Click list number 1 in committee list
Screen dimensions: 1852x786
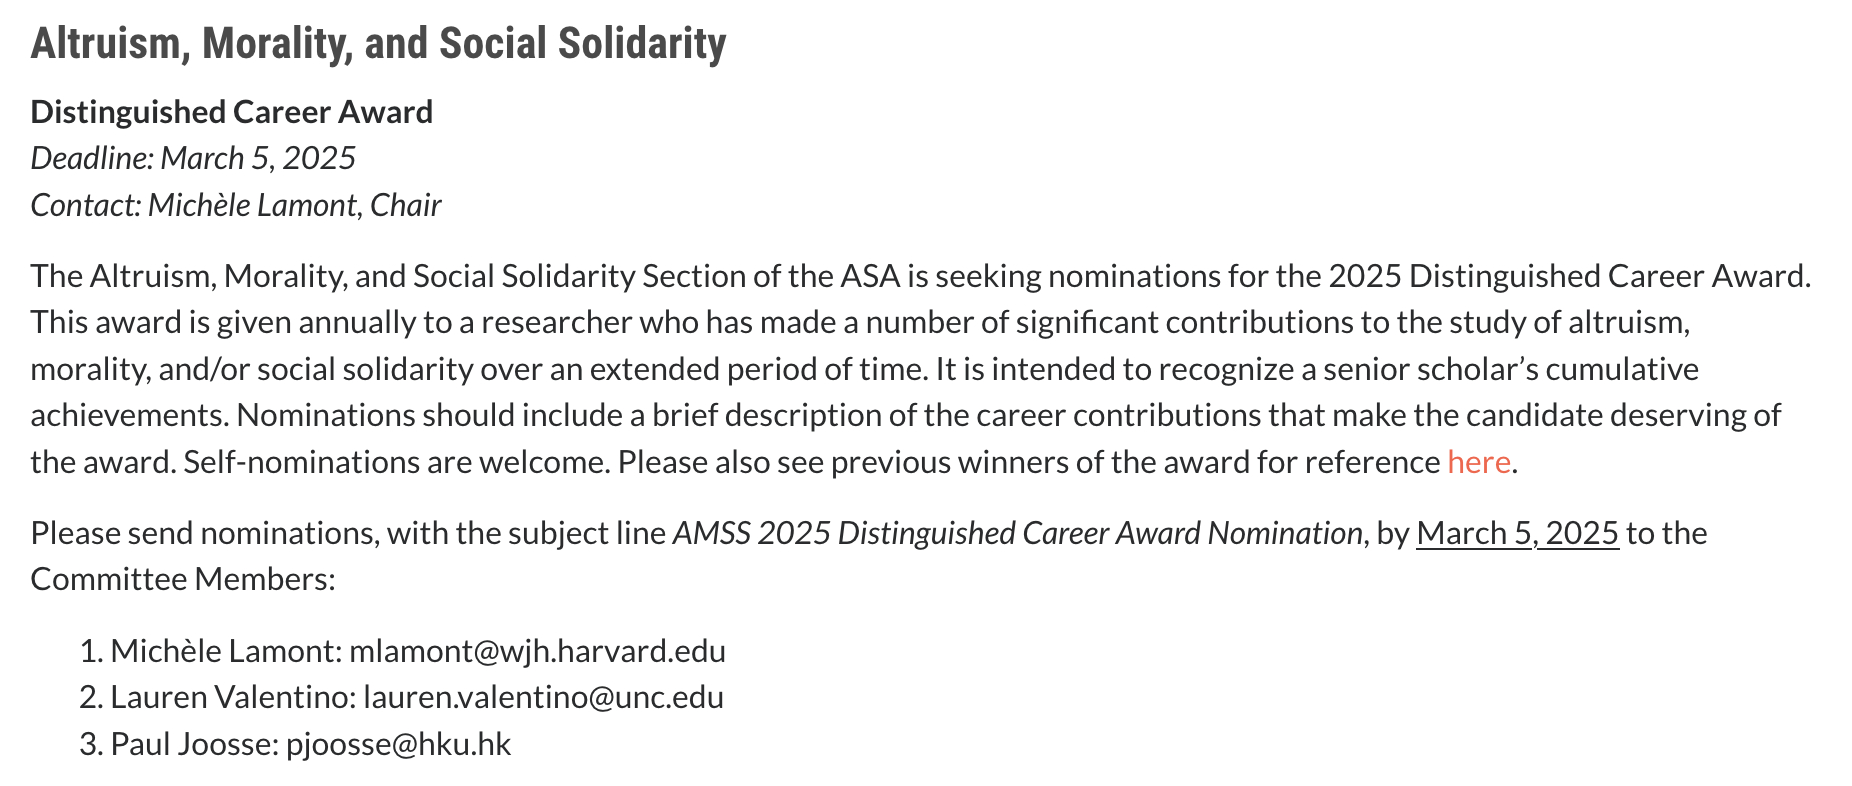(90, 651)
